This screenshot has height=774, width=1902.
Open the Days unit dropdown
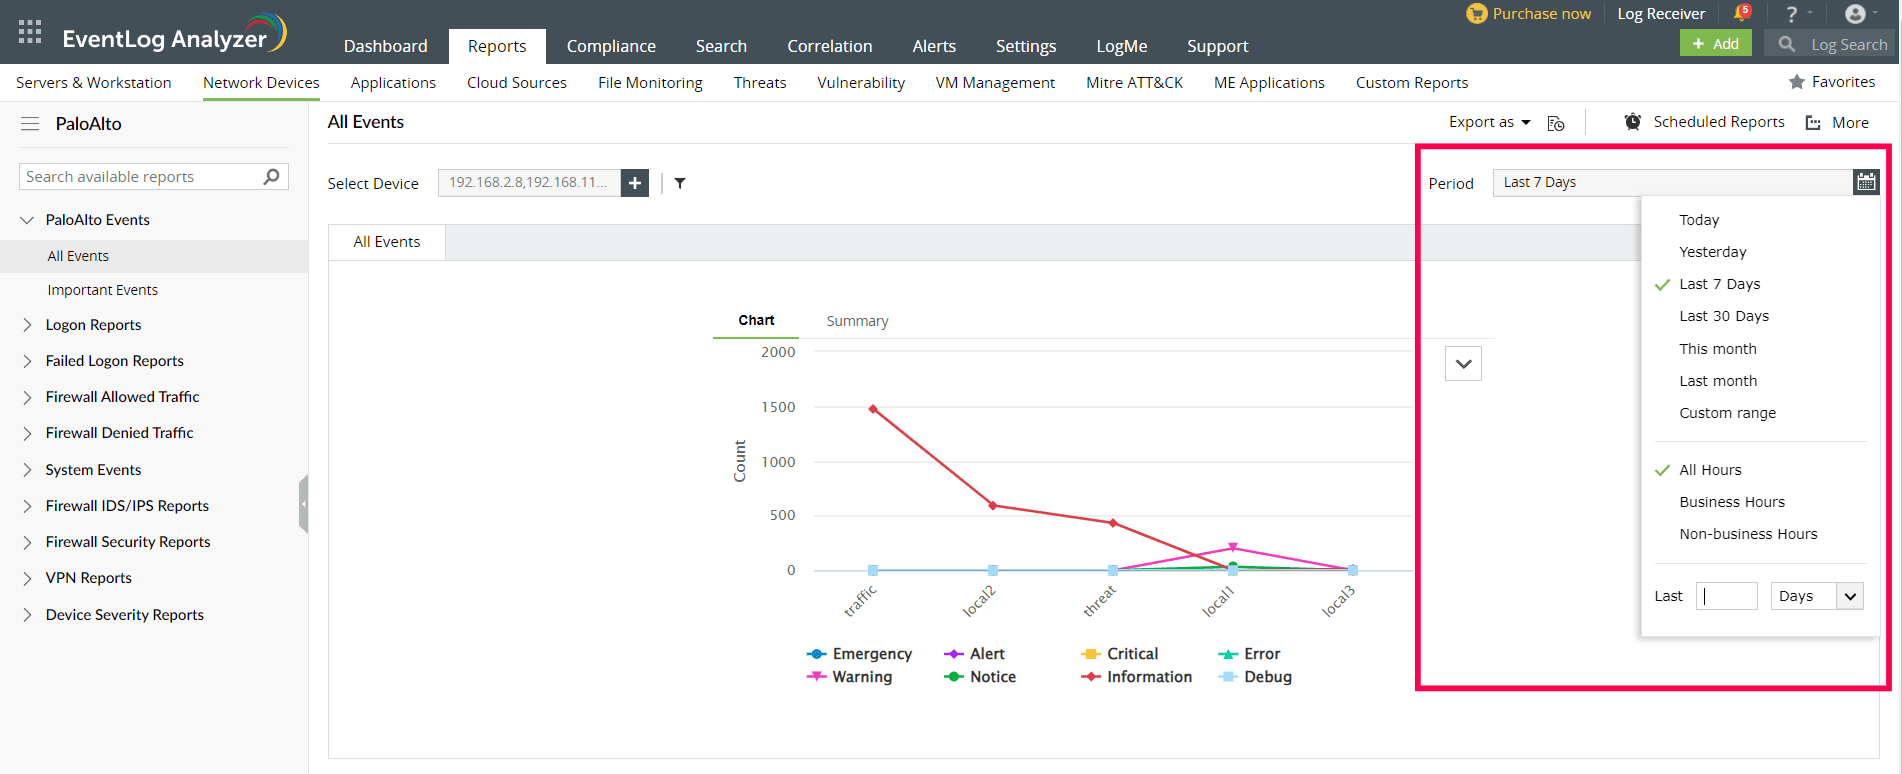click(x=1817, y=596)
